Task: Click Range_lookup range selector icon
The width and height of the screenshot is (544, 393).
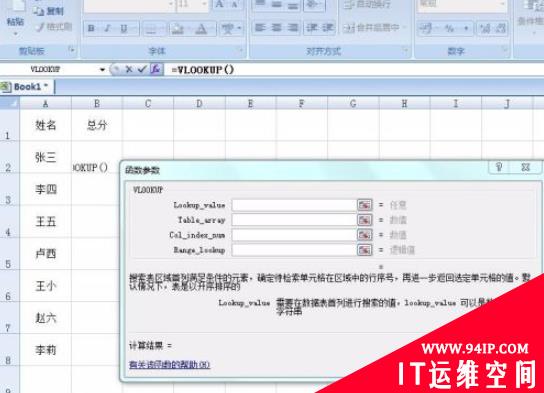Action: point(365,250)
